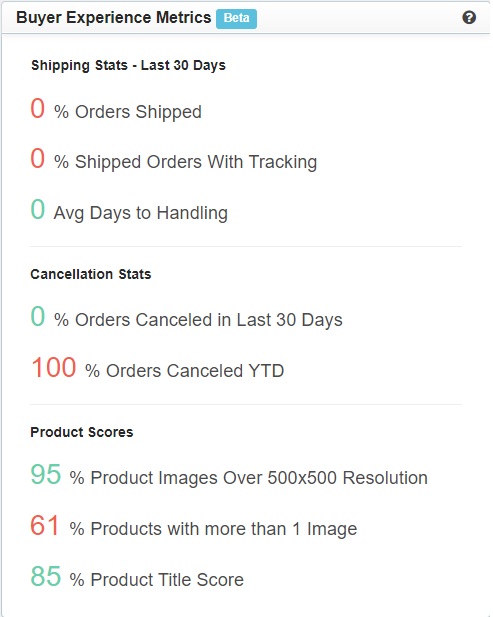Open the help question mark icon
Viewport: 493px width, 617px height.
tap(469, 18)
